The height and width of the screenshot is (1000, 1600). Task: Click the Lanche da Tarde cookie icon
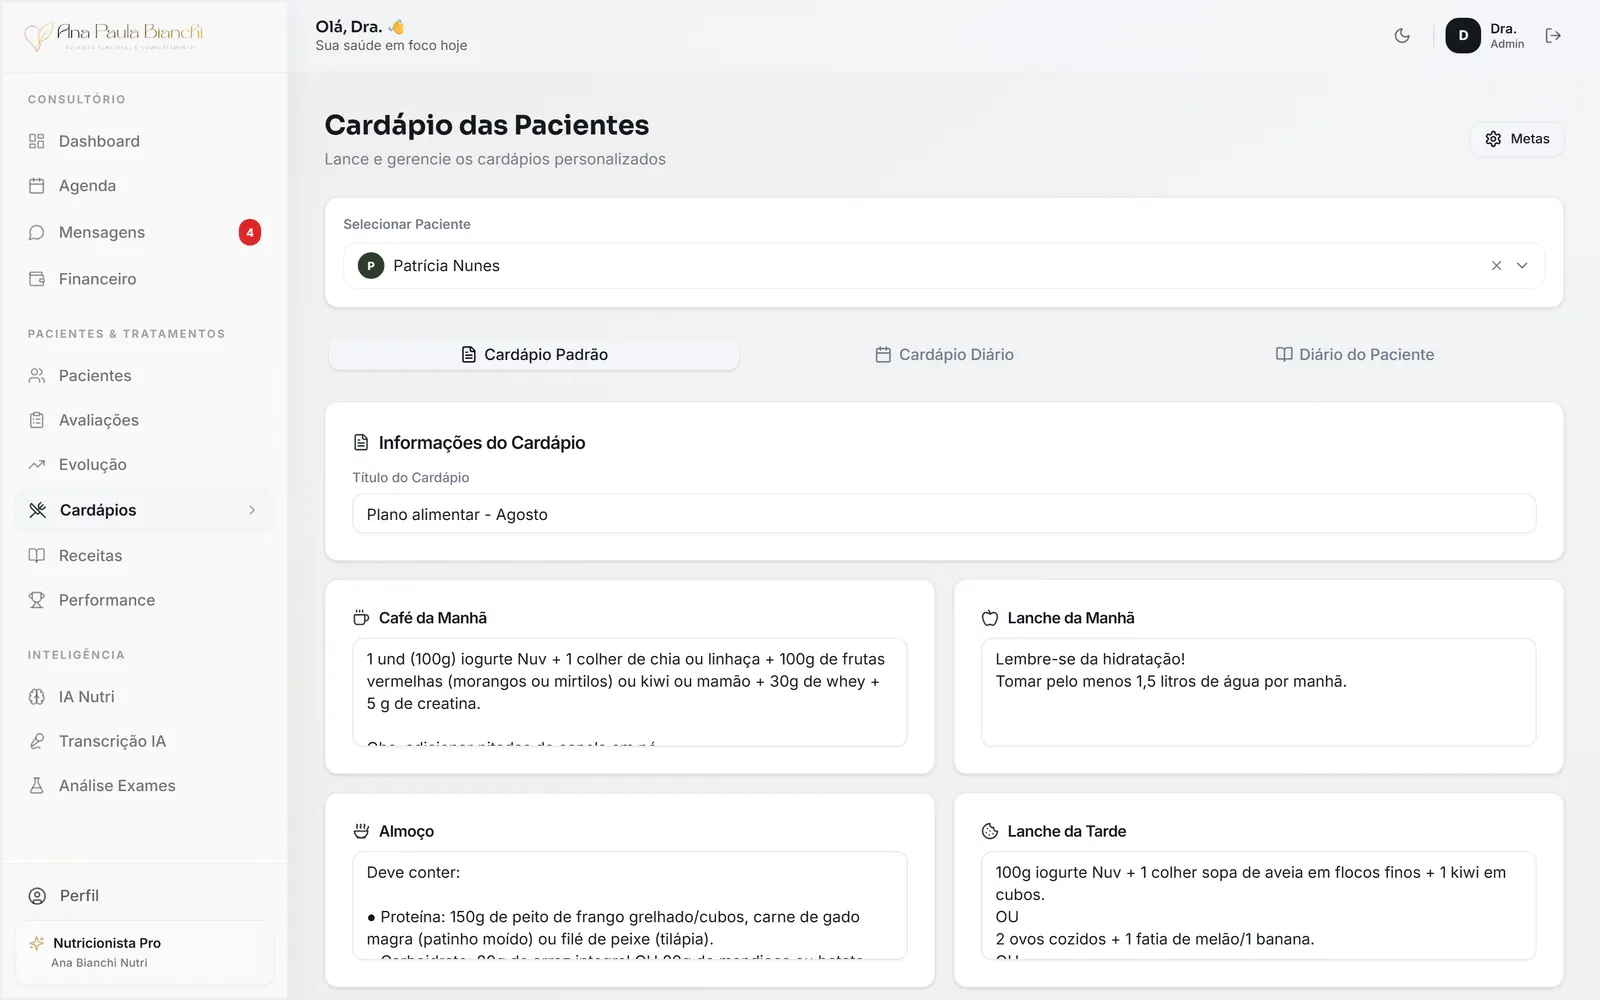click(x=990, y=831)
